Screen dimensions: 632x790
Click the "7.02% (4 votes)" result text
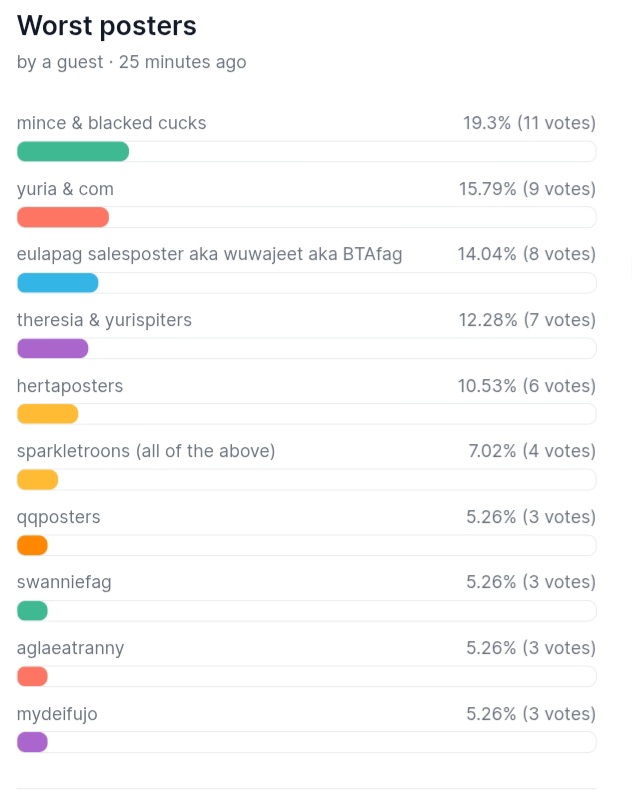point(532,451)
